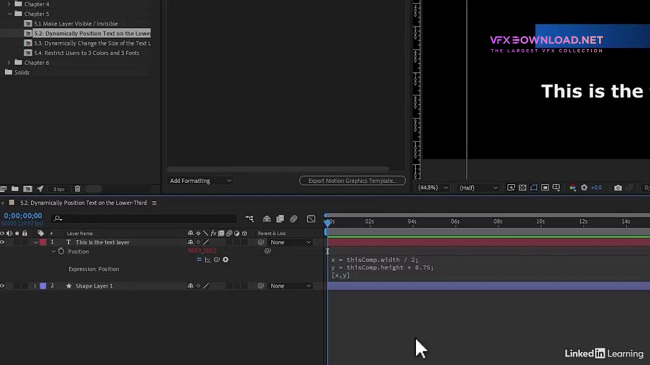Click the 0;00;00;00 current time display
The height and width of the screenshot is (365, 650).
tap(23, 216)
